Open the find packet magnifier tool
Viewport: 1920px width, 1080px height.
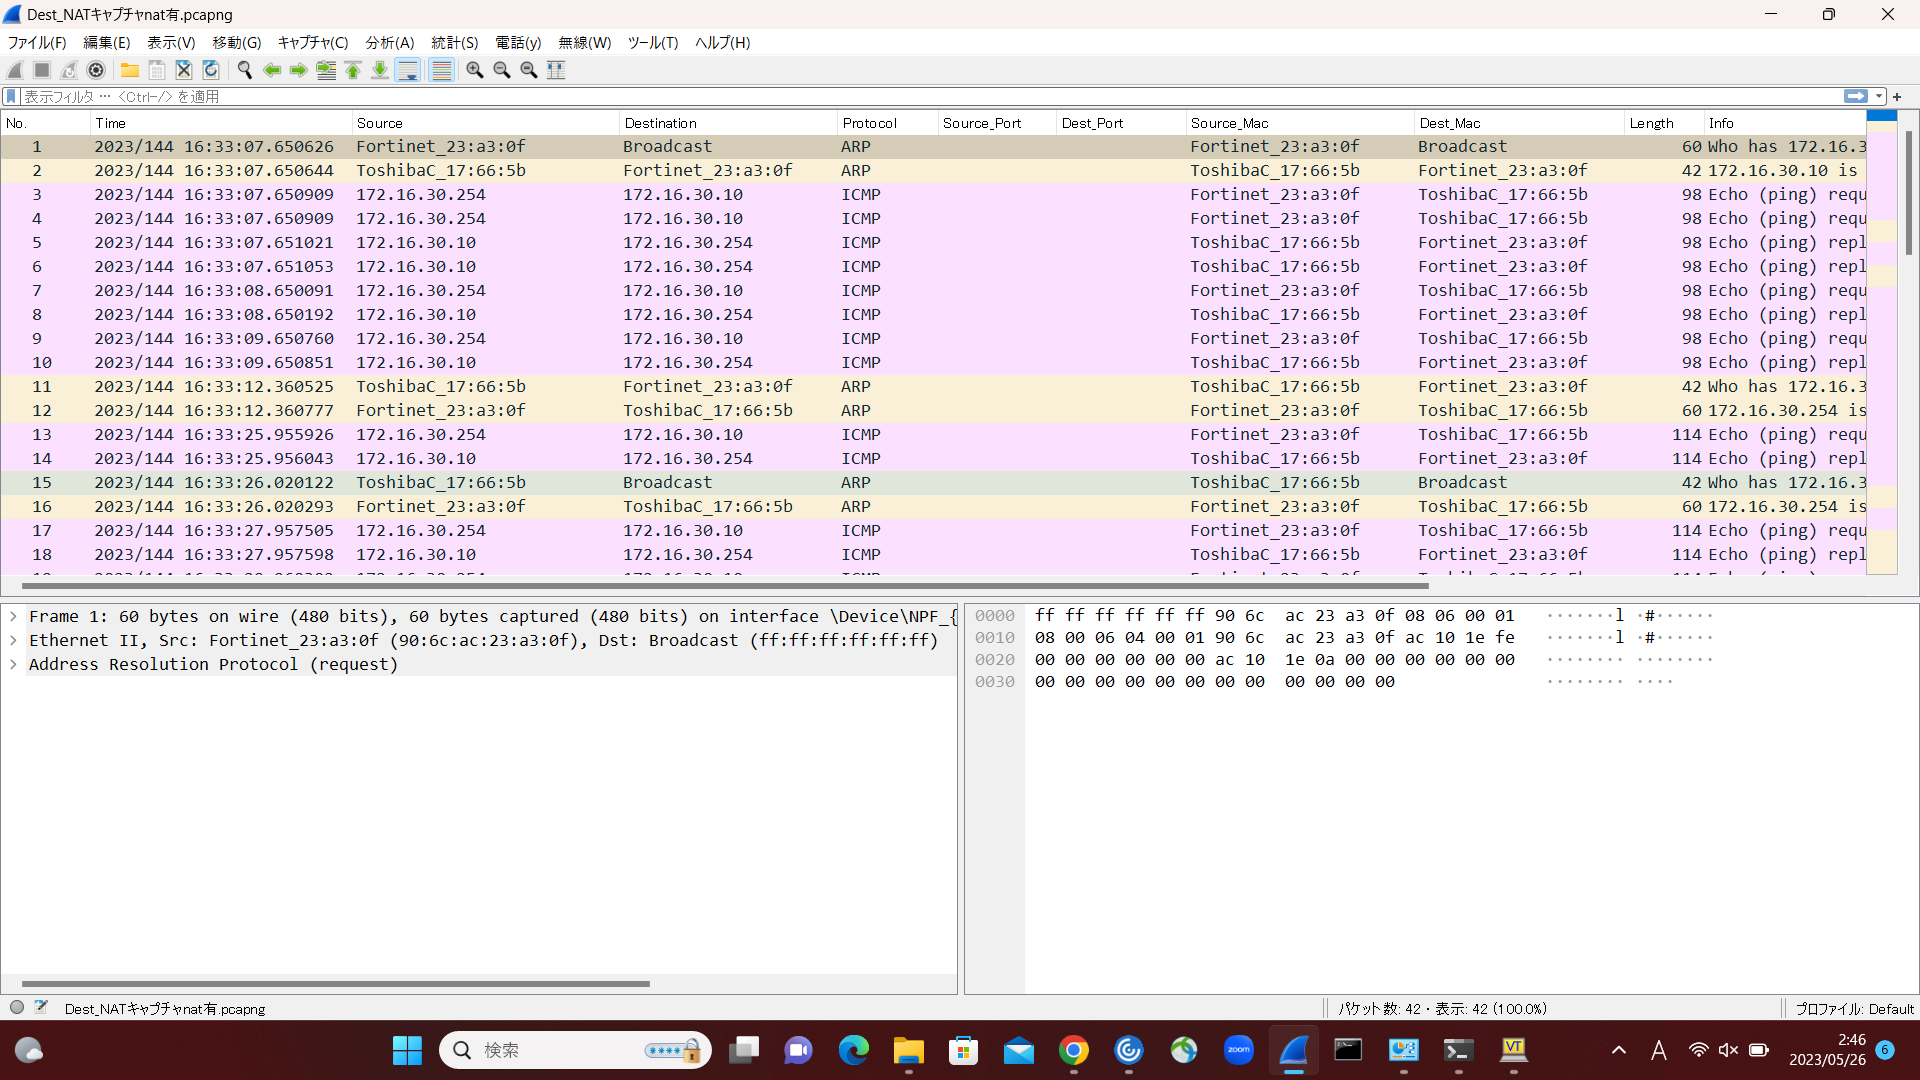(x=244, y=70)
